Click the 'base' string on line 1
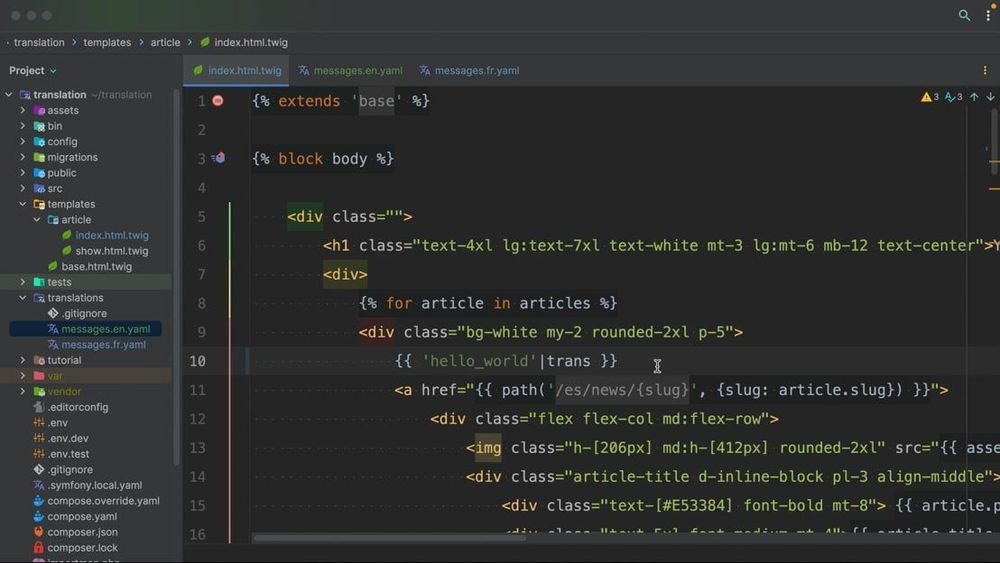The image size is (1000, 563). pyautogui.click(x=376, y=101)
